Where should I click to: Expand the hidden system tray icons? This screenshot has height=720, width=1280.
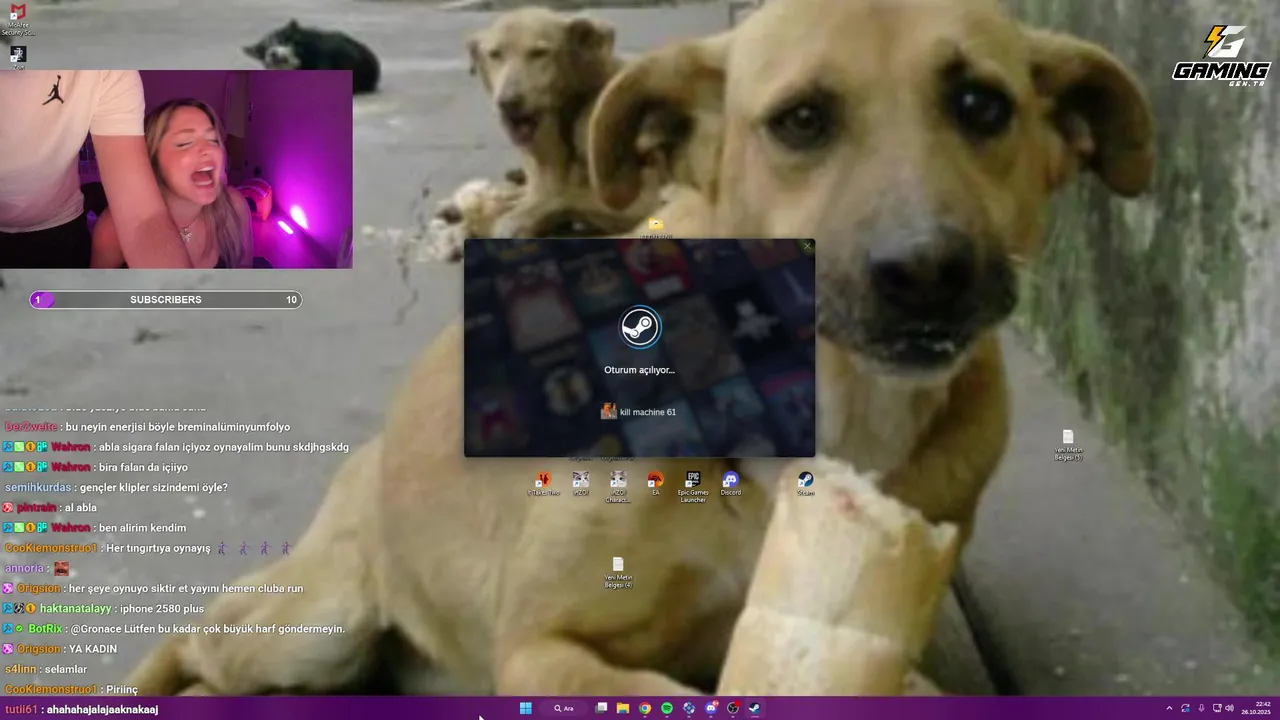[x=1169, y=708]
